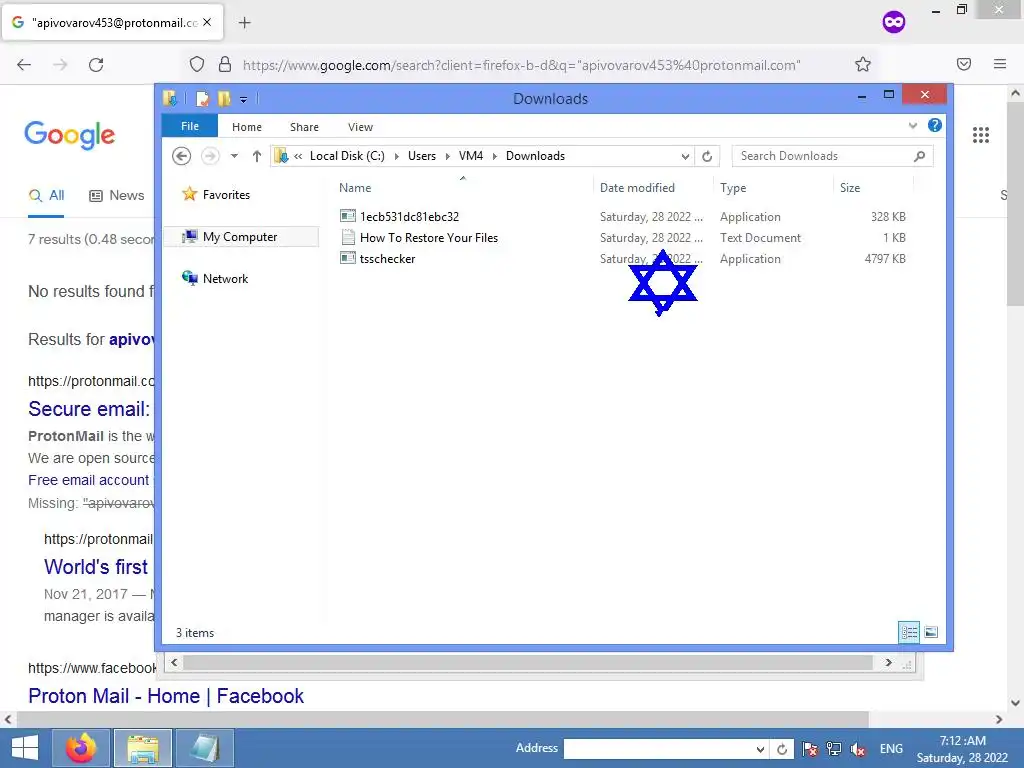This screenshot has width=1024, height=768.
Task: Open Windows Start button
Action: (x=25, y=748)
